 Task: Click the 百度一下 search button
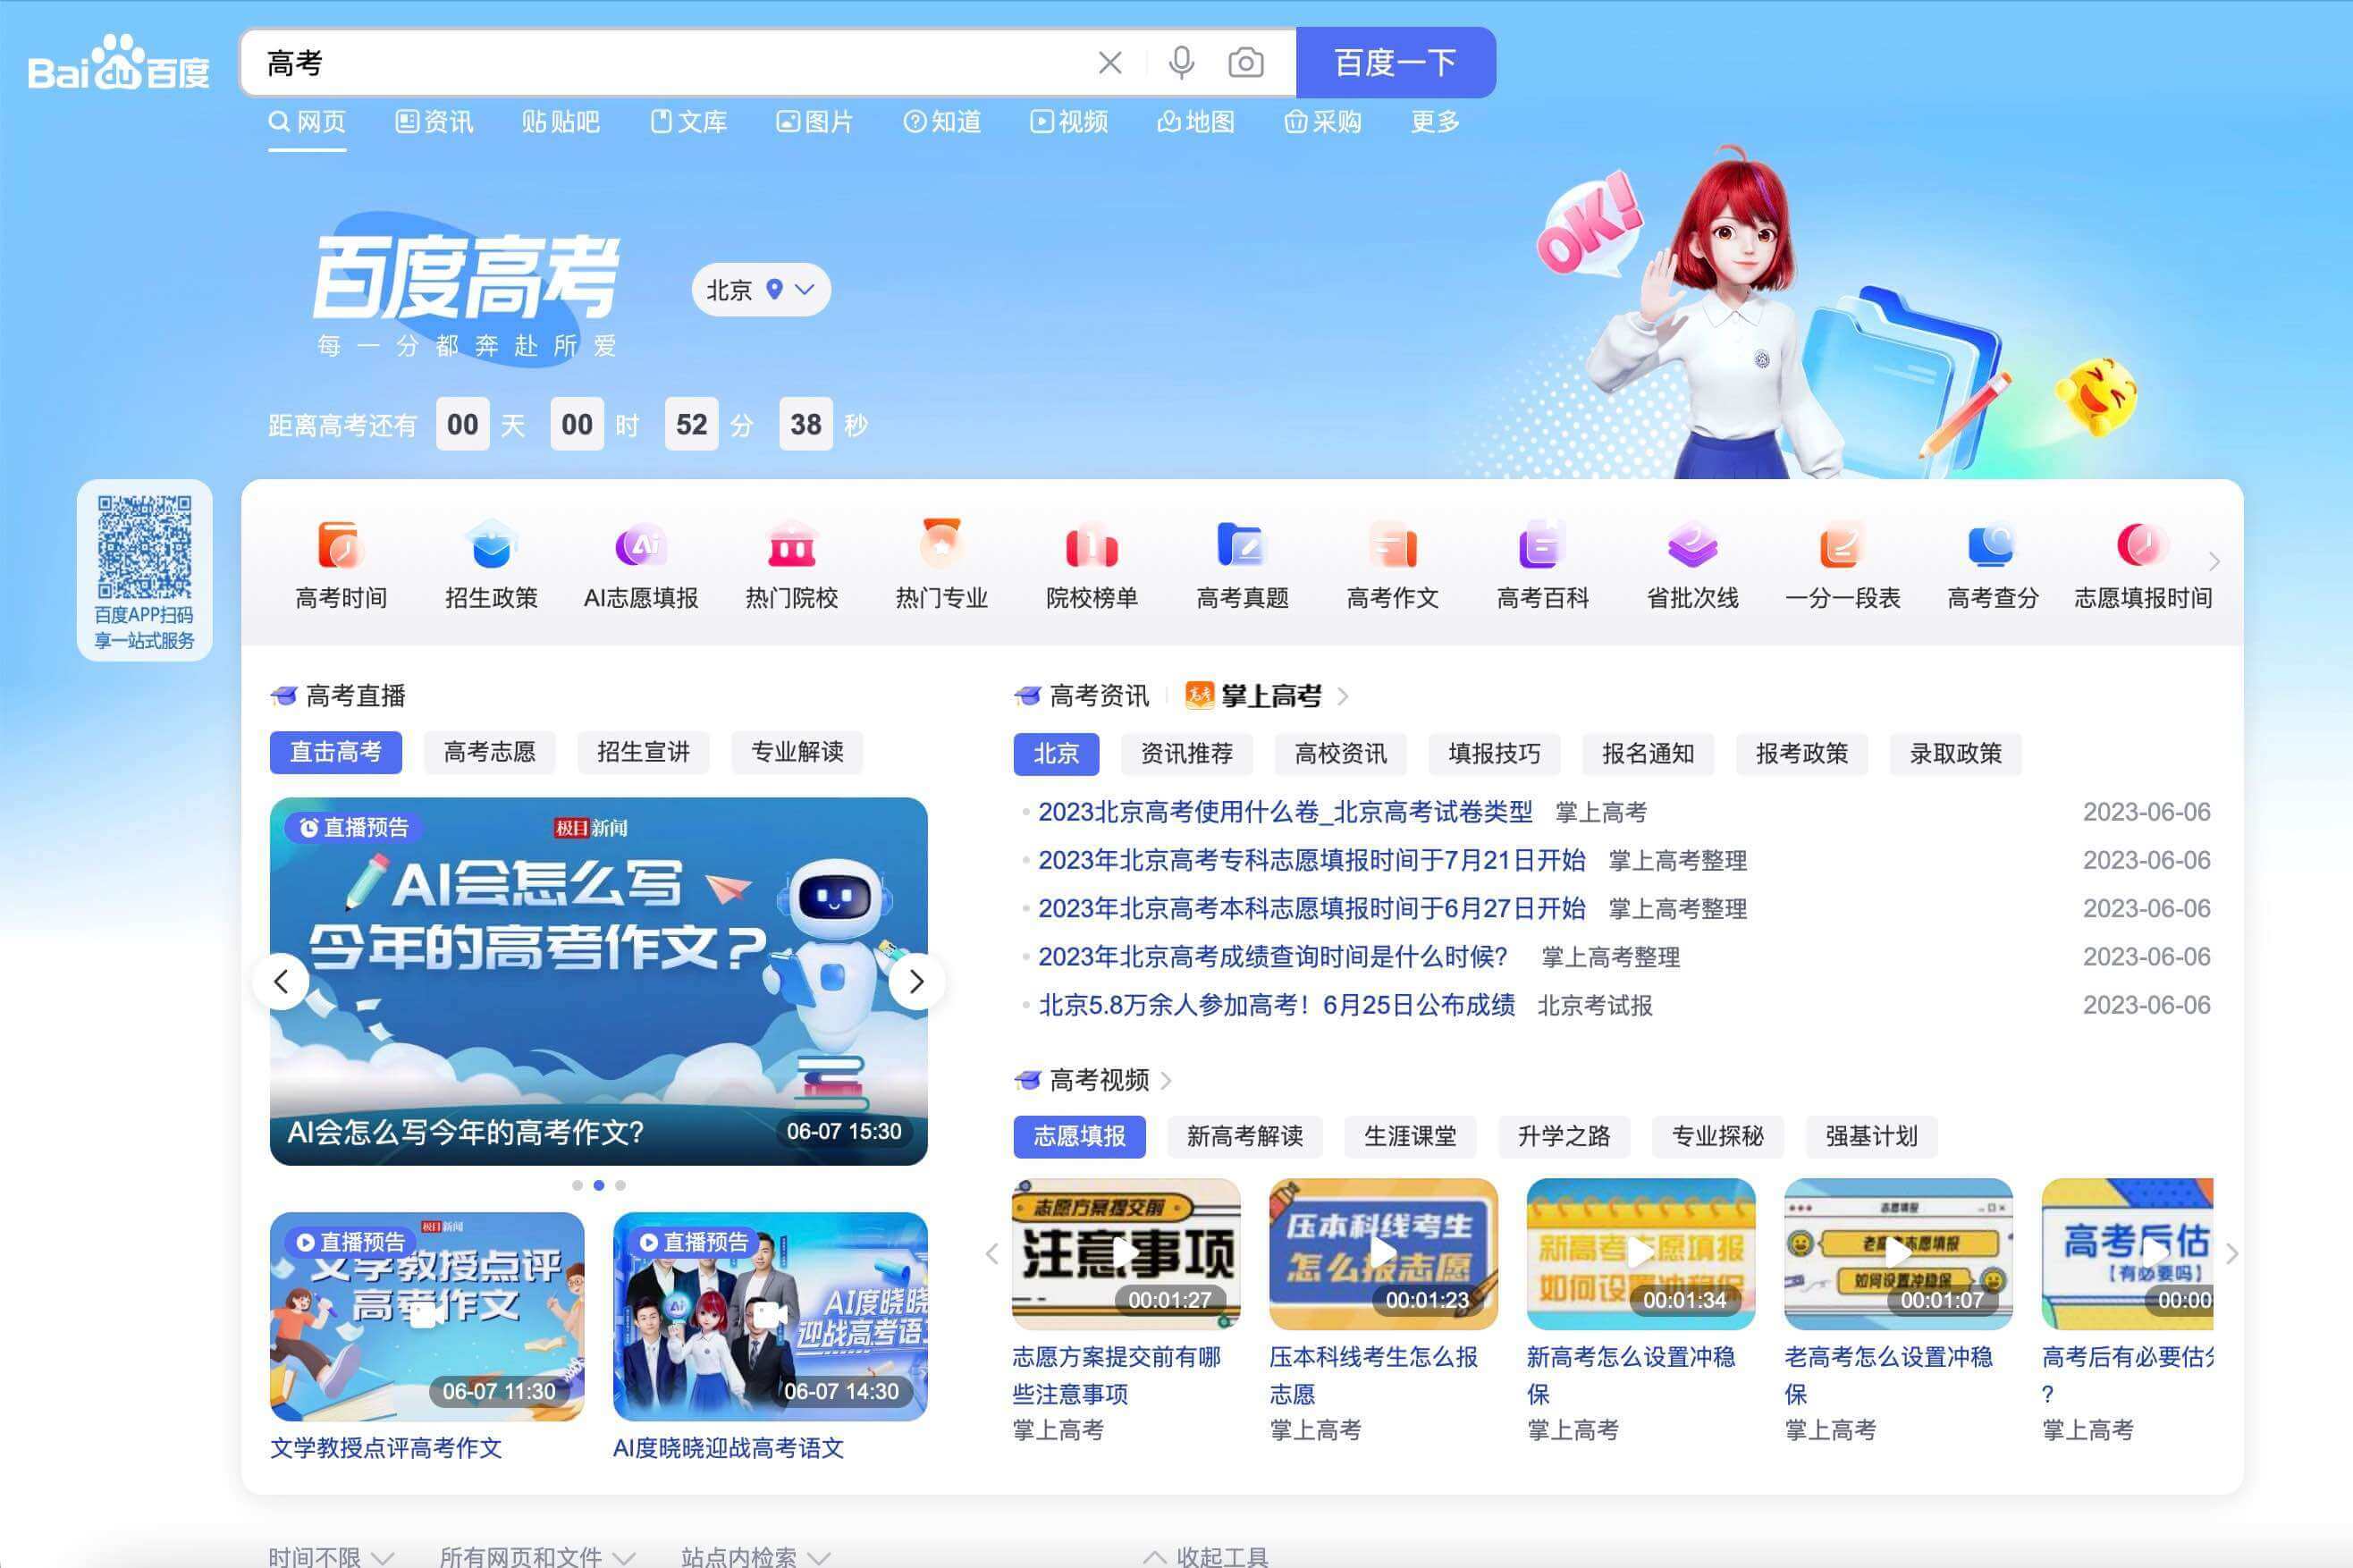pyautogui.click(x=1396, y=63)
